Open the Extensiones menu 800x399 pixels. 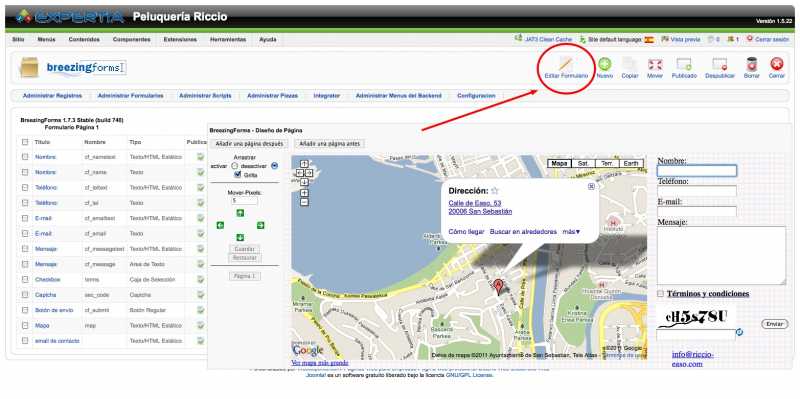pyautogui.click(x=180, y=39)
